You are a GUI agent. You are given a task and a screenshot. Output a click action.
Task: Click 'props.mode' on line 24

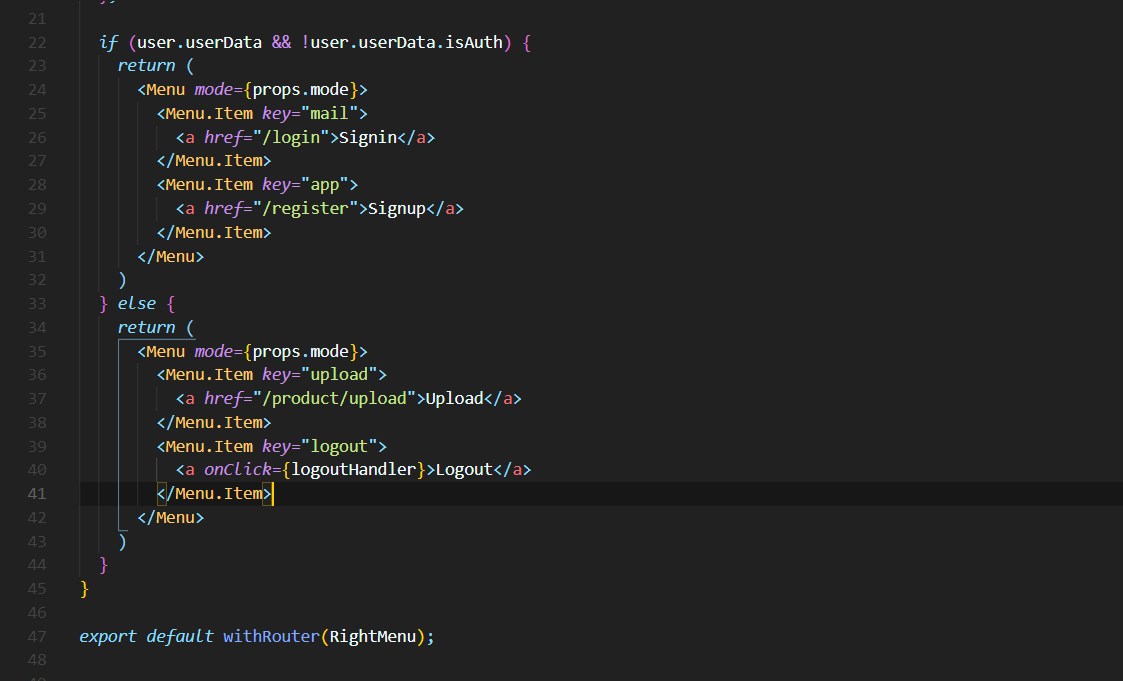tap(301, 90)
